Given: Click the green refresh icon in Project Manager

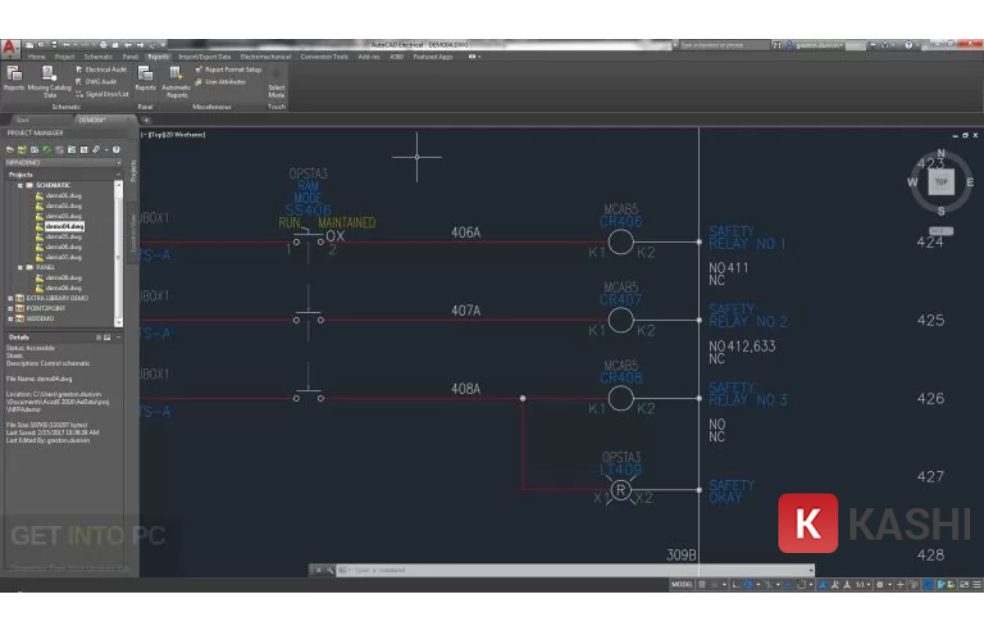Looking at the screenshot, I should click(x=47, y=149).
